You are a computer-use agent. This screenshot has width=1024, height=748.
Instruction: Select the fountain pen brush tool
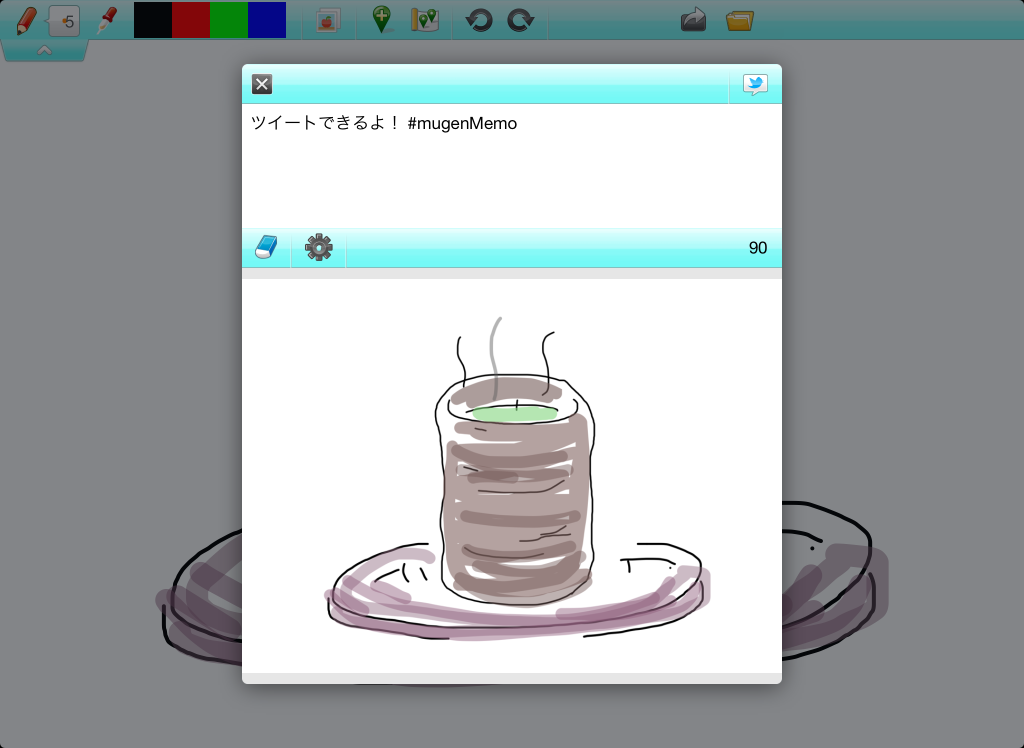click(x=106, y=19)
